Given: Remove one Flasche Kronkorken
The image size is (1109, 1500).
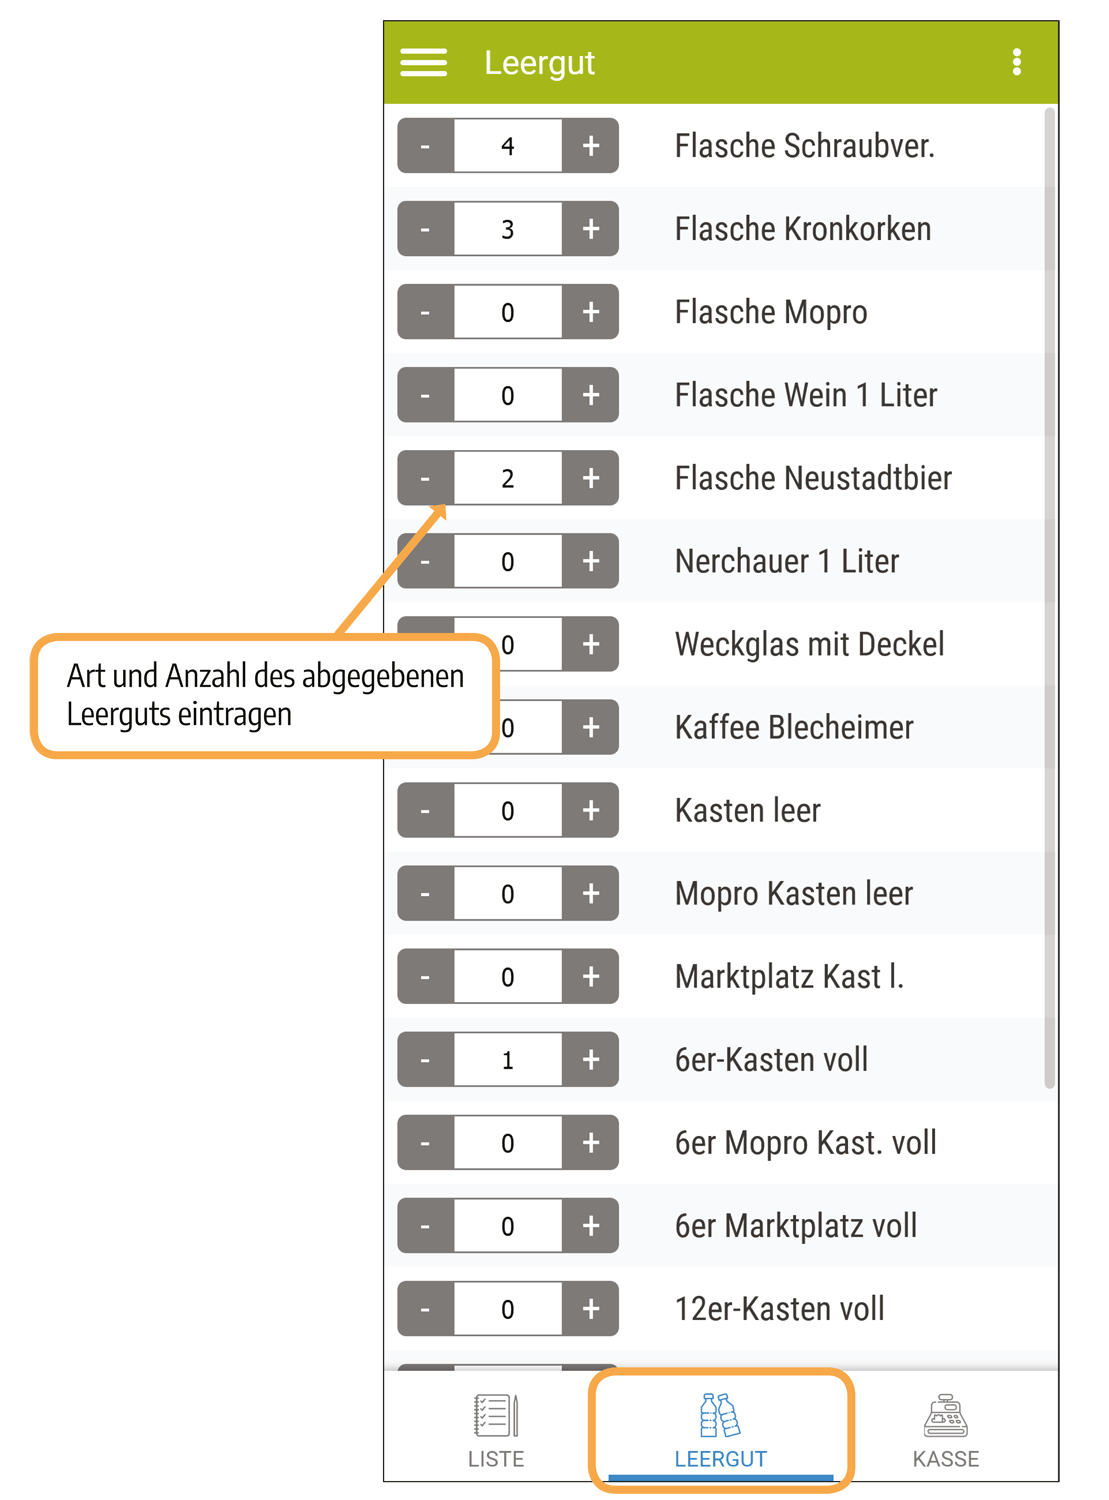Looking at the screenshot, I should coord(426,229).
